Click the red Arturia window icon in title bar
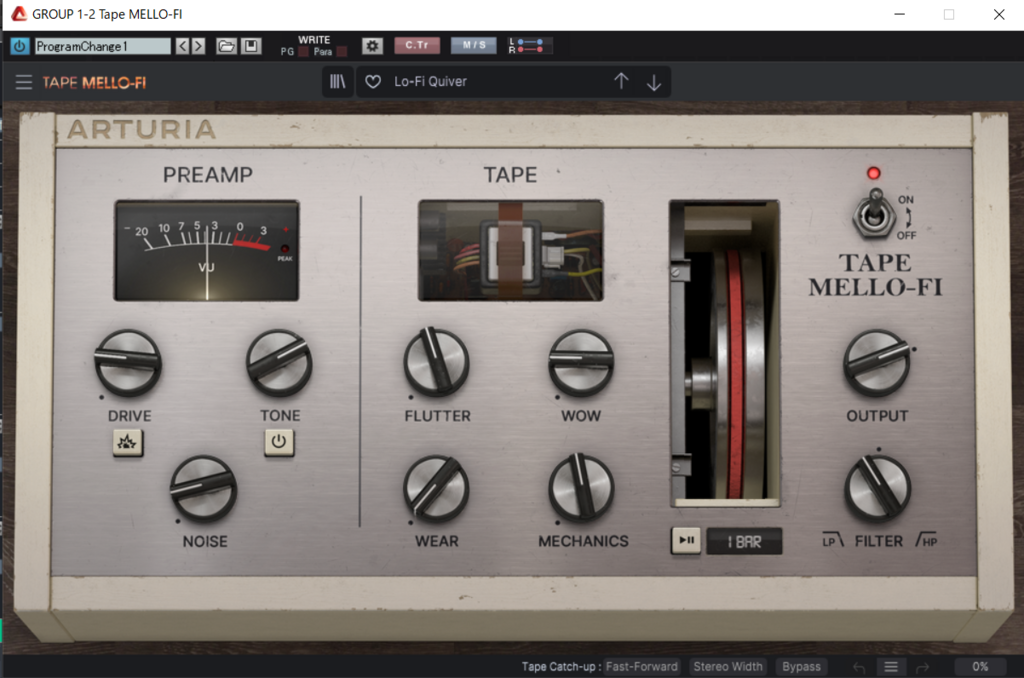The height and width of the screenshot is (678, 1024). 19,14
